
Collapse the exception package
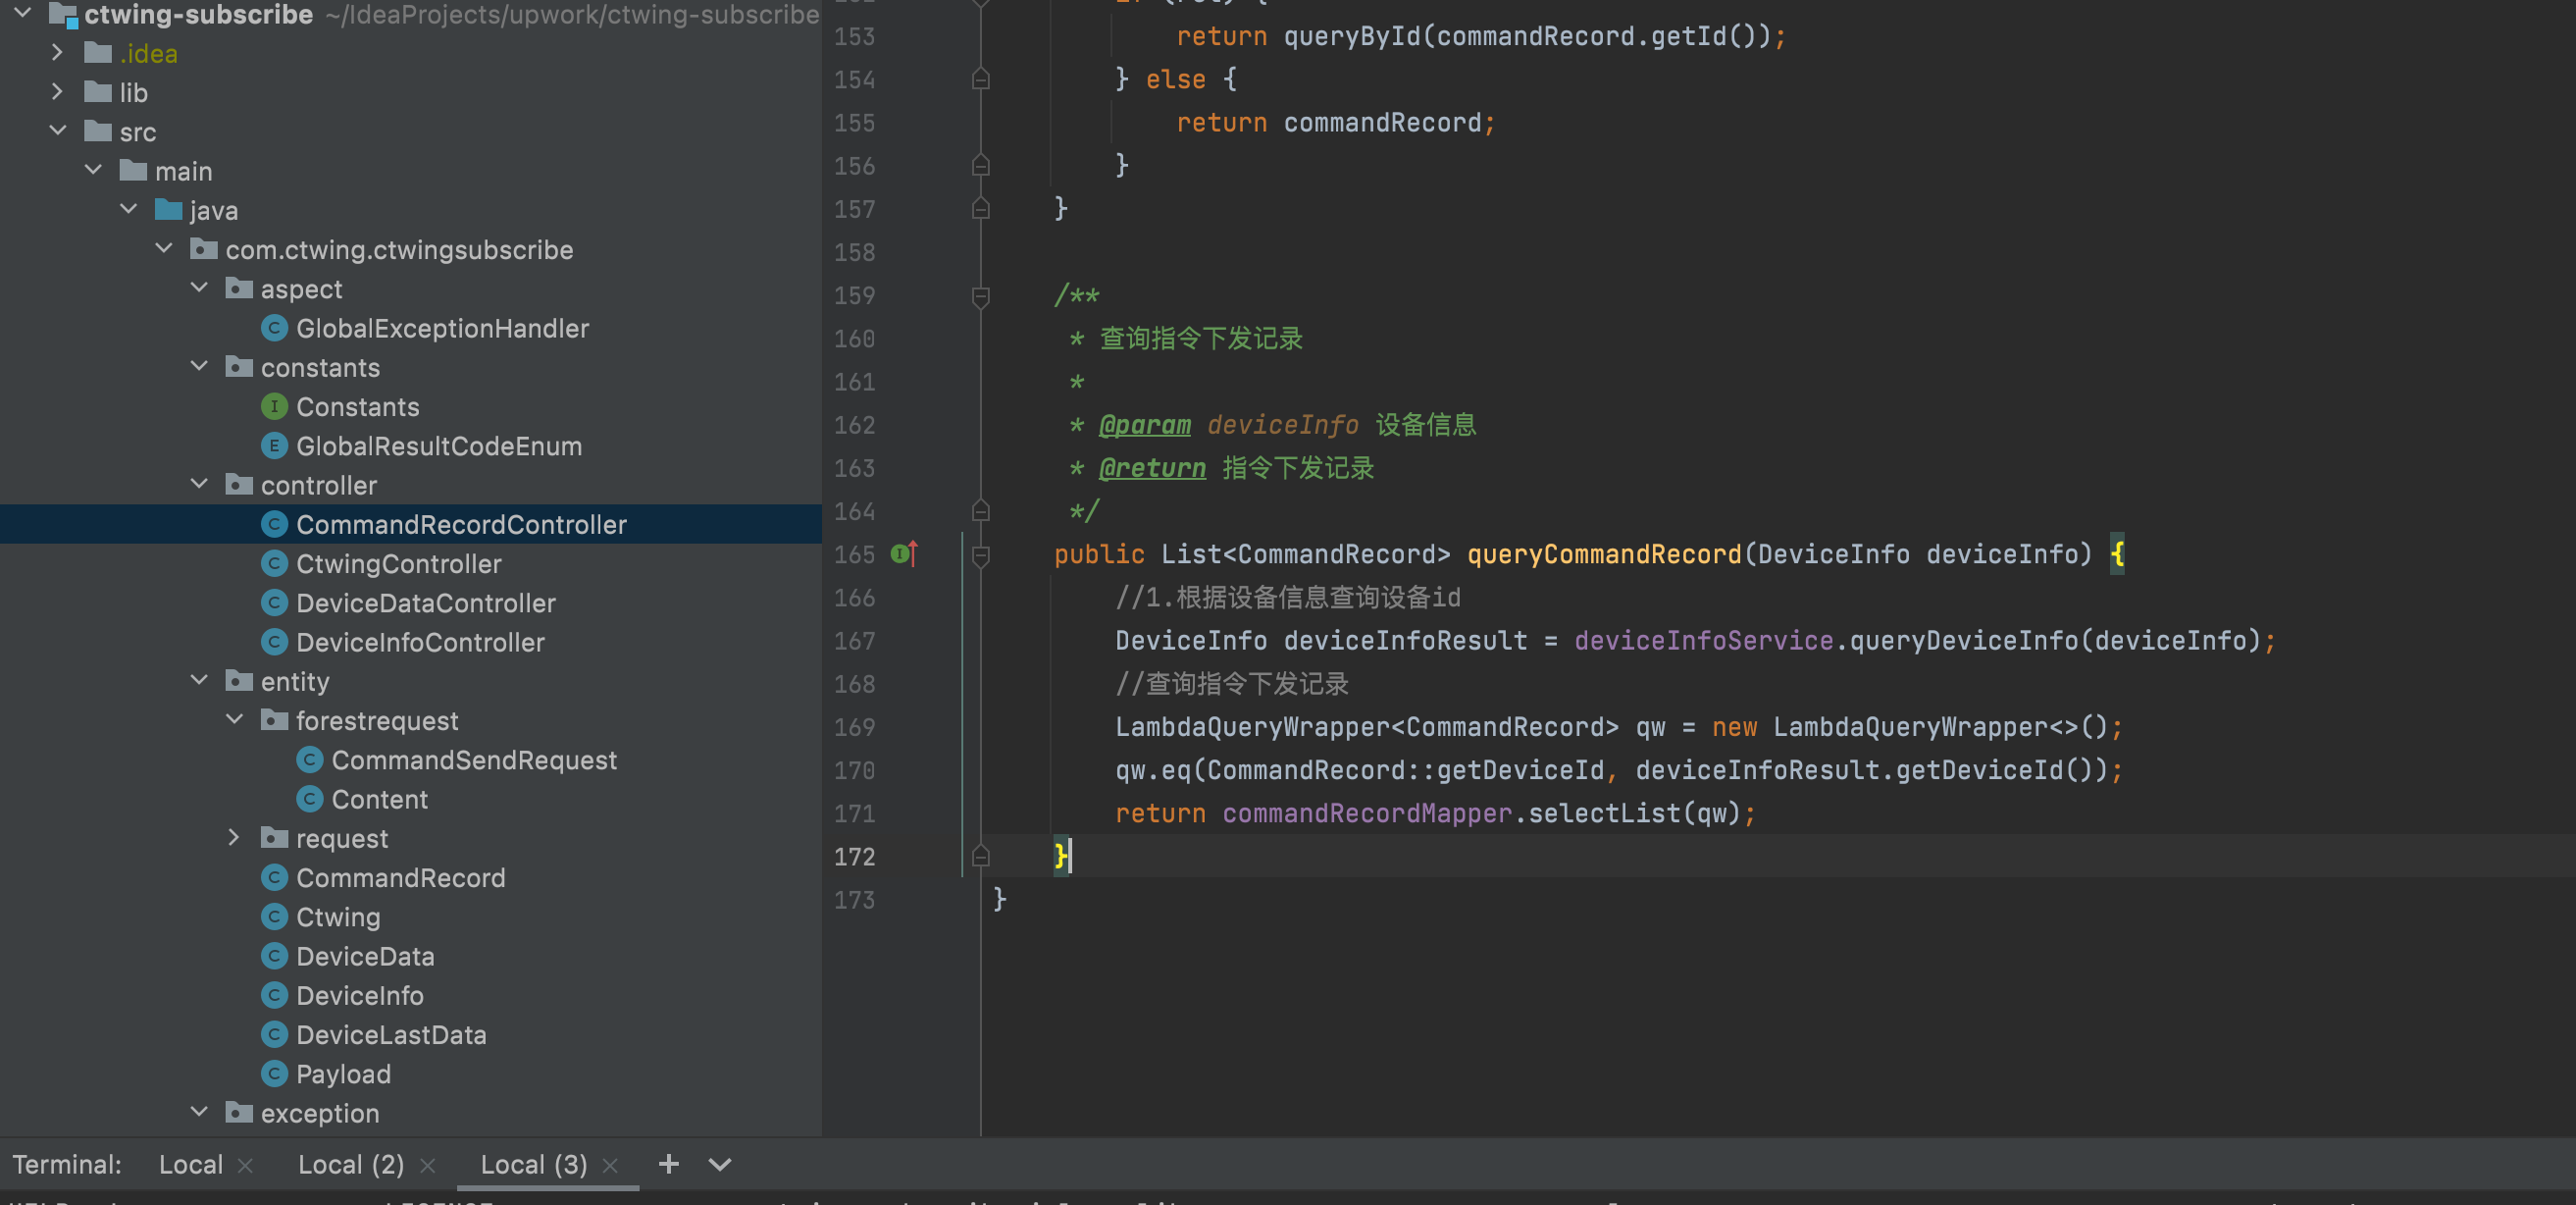199,1113
